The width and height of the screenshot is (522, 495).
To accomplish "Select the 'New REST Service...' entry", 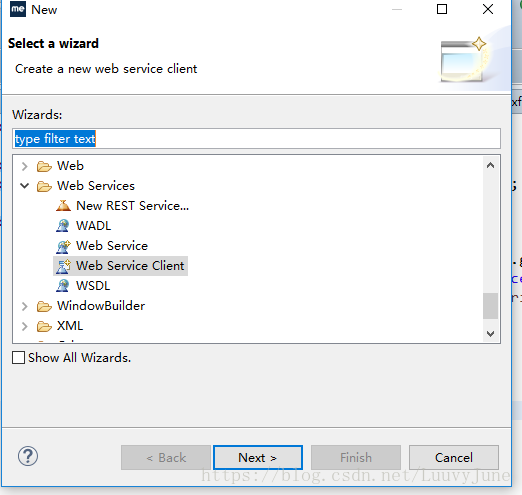I will click(132, 206).
